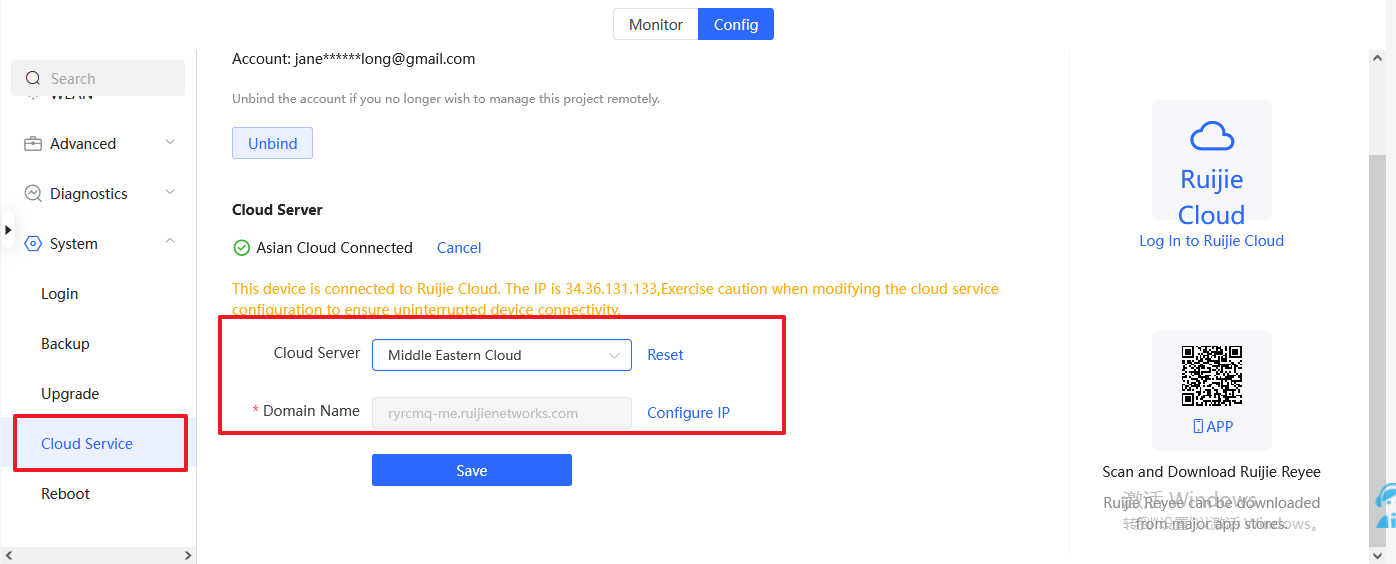Click the left panel collapse arrow
The image size is (1396, 564).
8,230
